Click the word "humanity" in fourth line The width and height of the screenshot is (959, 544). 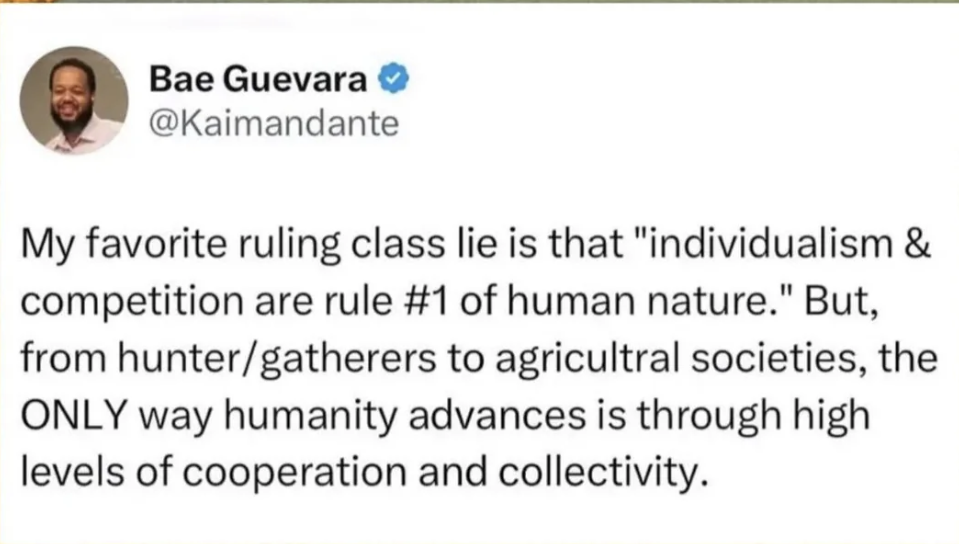311,417
